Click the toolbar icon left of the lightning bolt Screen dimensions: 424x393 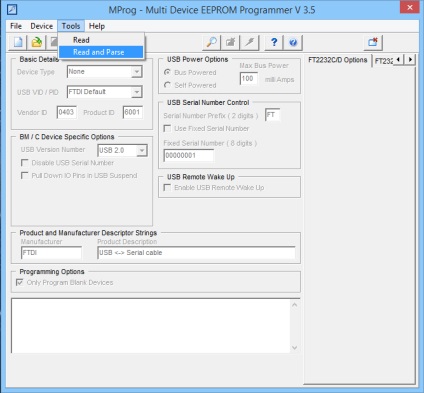pyautogui.click(x=230, y=42)
